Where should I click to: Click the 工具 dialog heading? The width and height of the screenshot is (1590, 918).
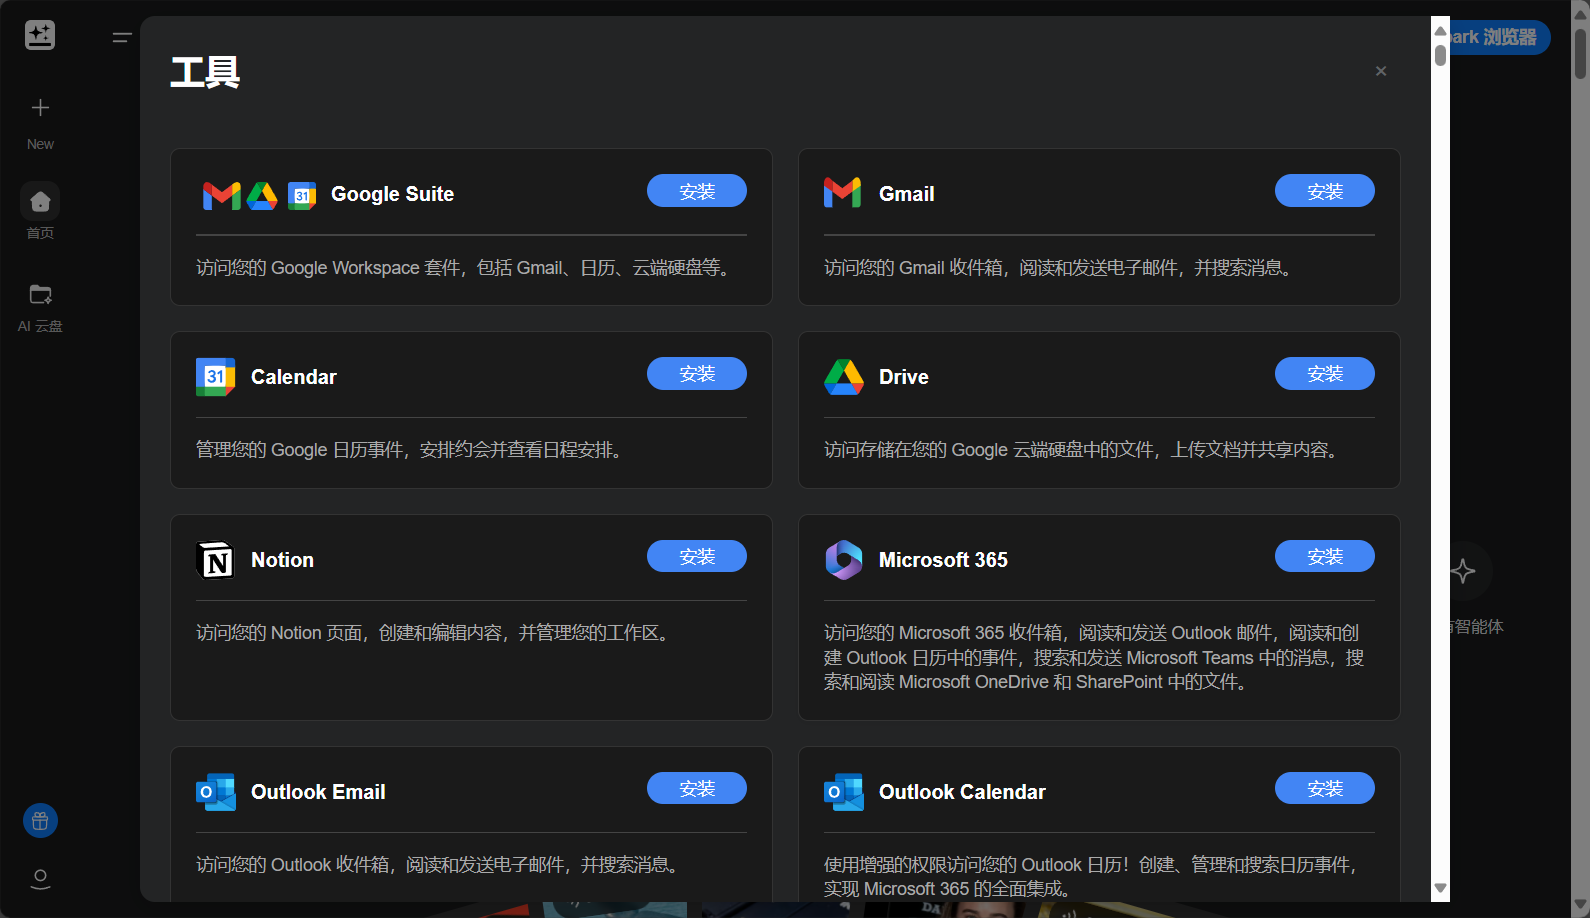tap(205, 72)
